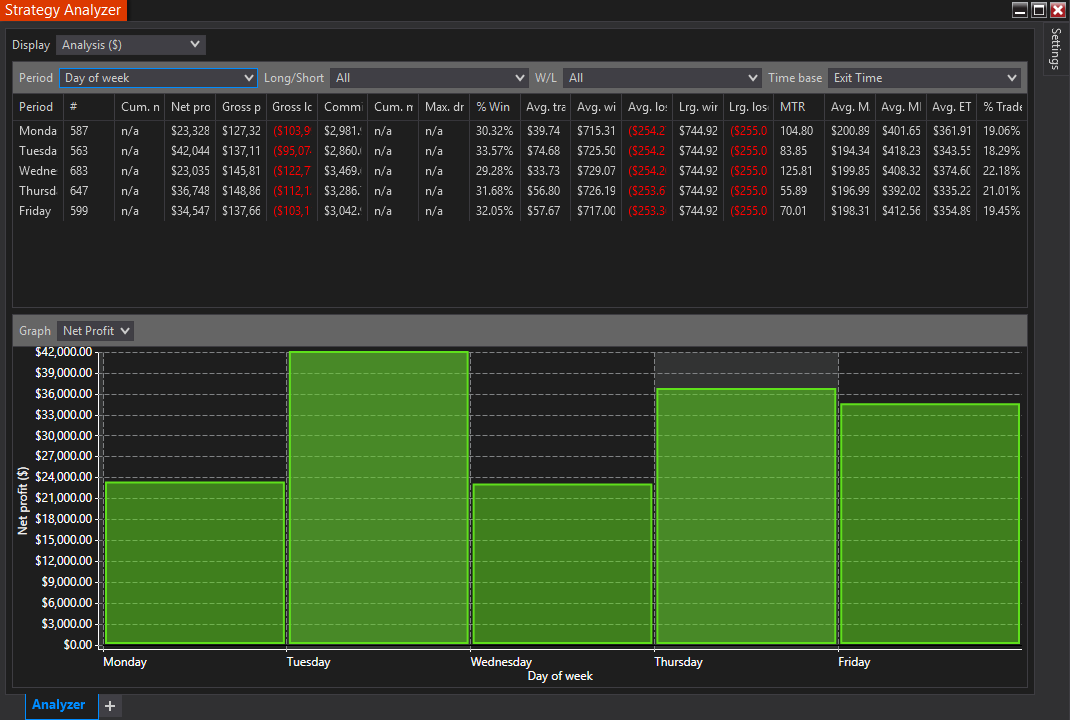Click the $3,286 commission cell for Thursday
The width and height of the screenshot is (1070, 720).
point(343,191)
